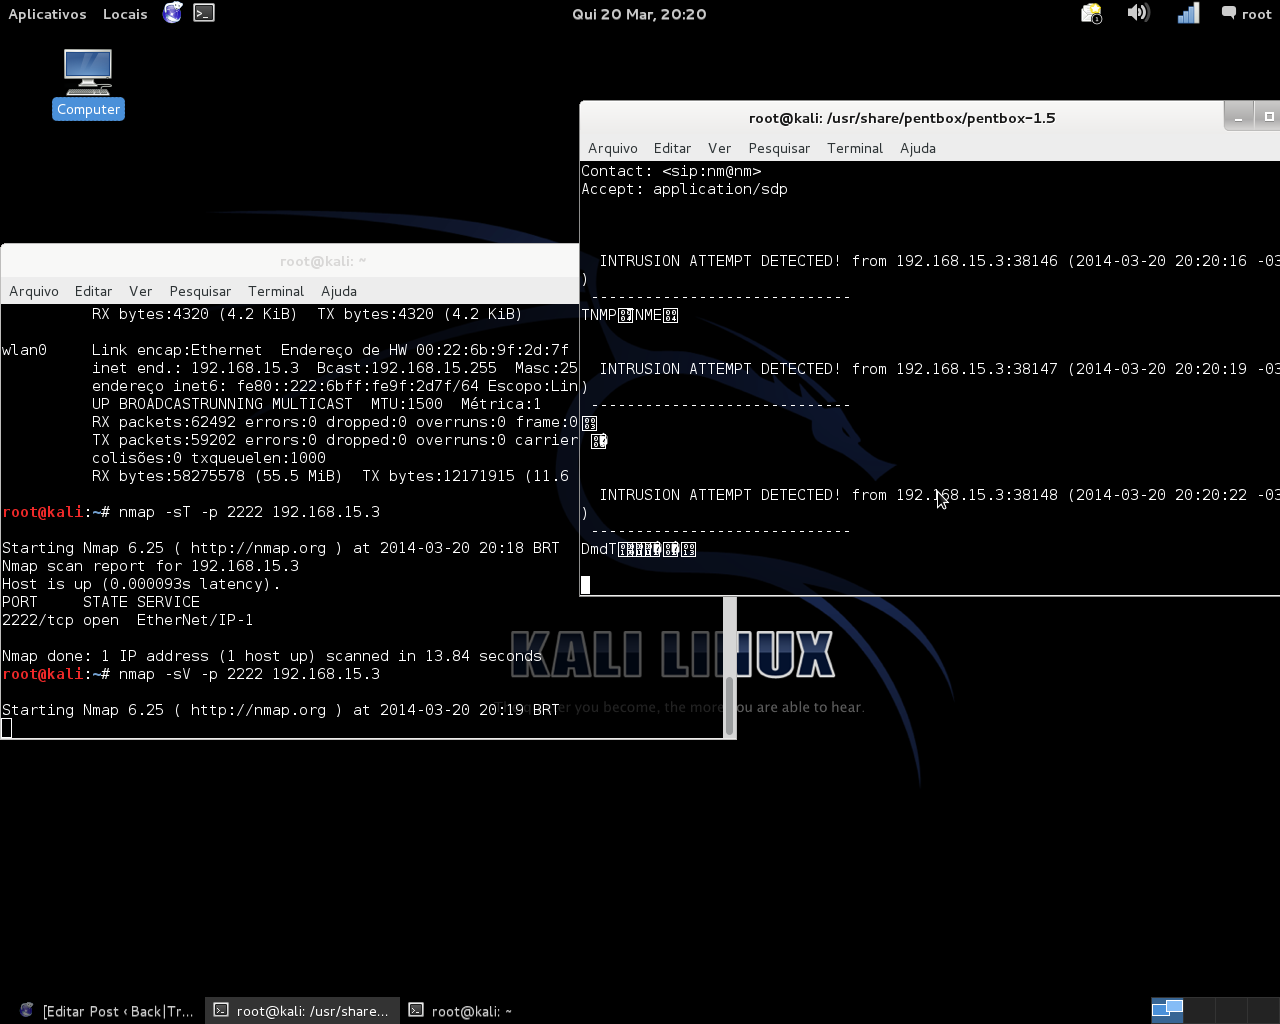Open Arquivo menu in pentbox terminal
This screenshot has height=1024, width=1280.
[612, 148]
